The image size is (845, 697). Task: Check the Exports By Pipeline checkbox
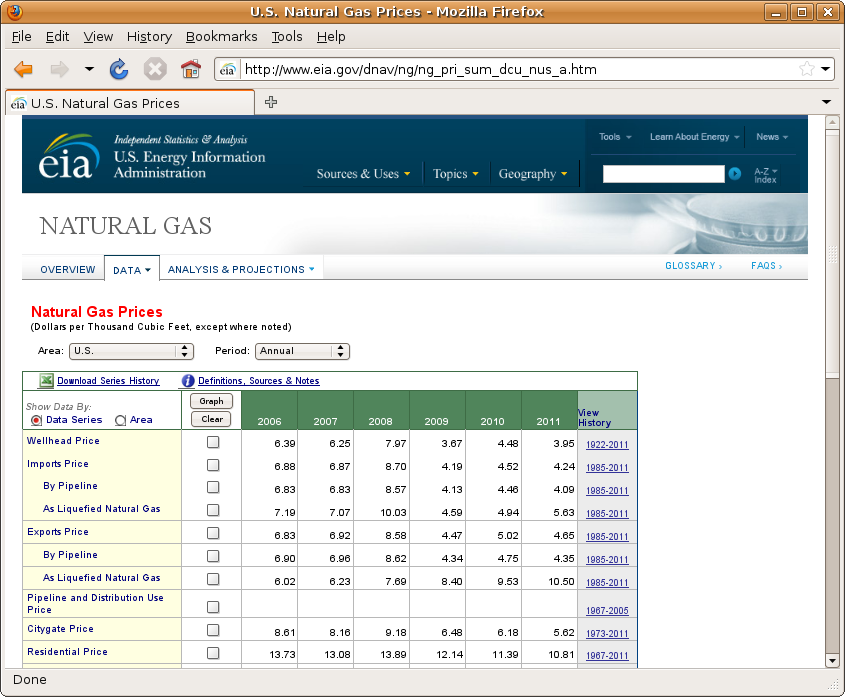(213, 556)
